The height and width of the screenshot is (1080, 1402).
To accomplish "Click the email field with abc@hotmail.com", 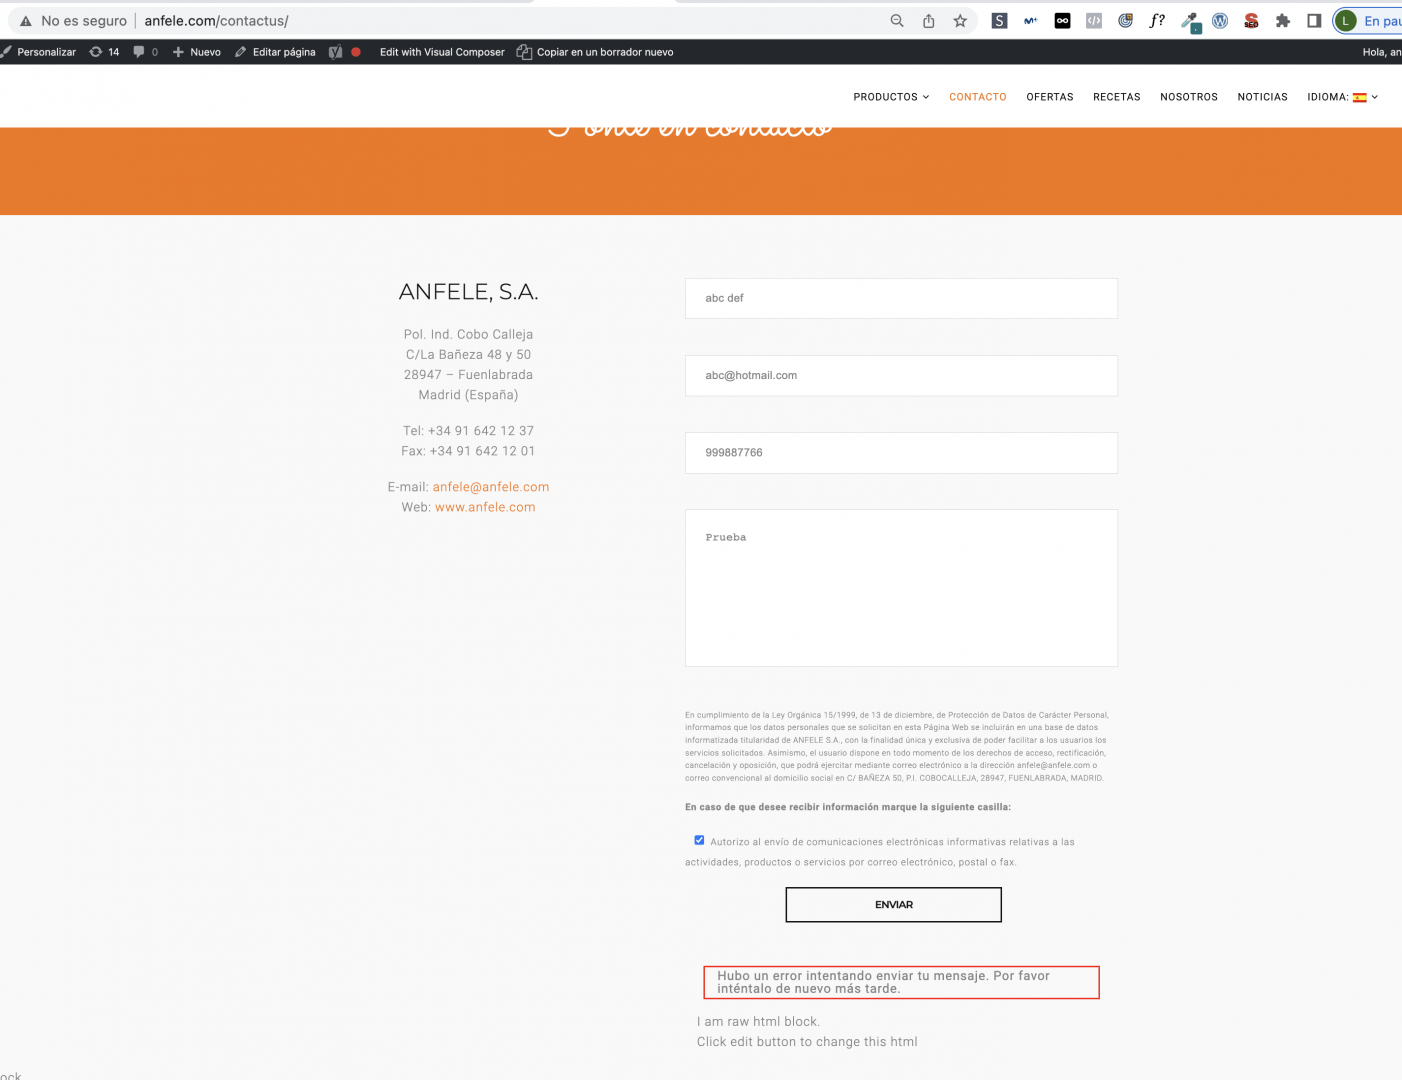I will coord(901,376).
